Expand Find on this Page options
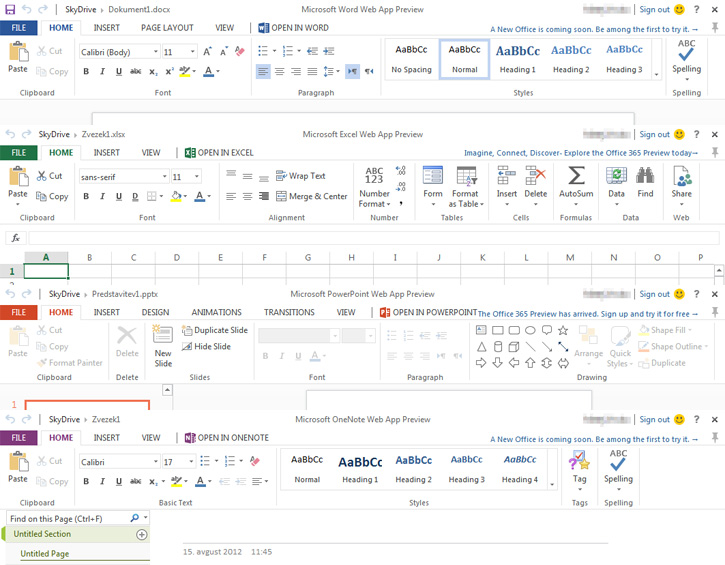The width and height of the screenshot is (725, 565). click(146, 519)
